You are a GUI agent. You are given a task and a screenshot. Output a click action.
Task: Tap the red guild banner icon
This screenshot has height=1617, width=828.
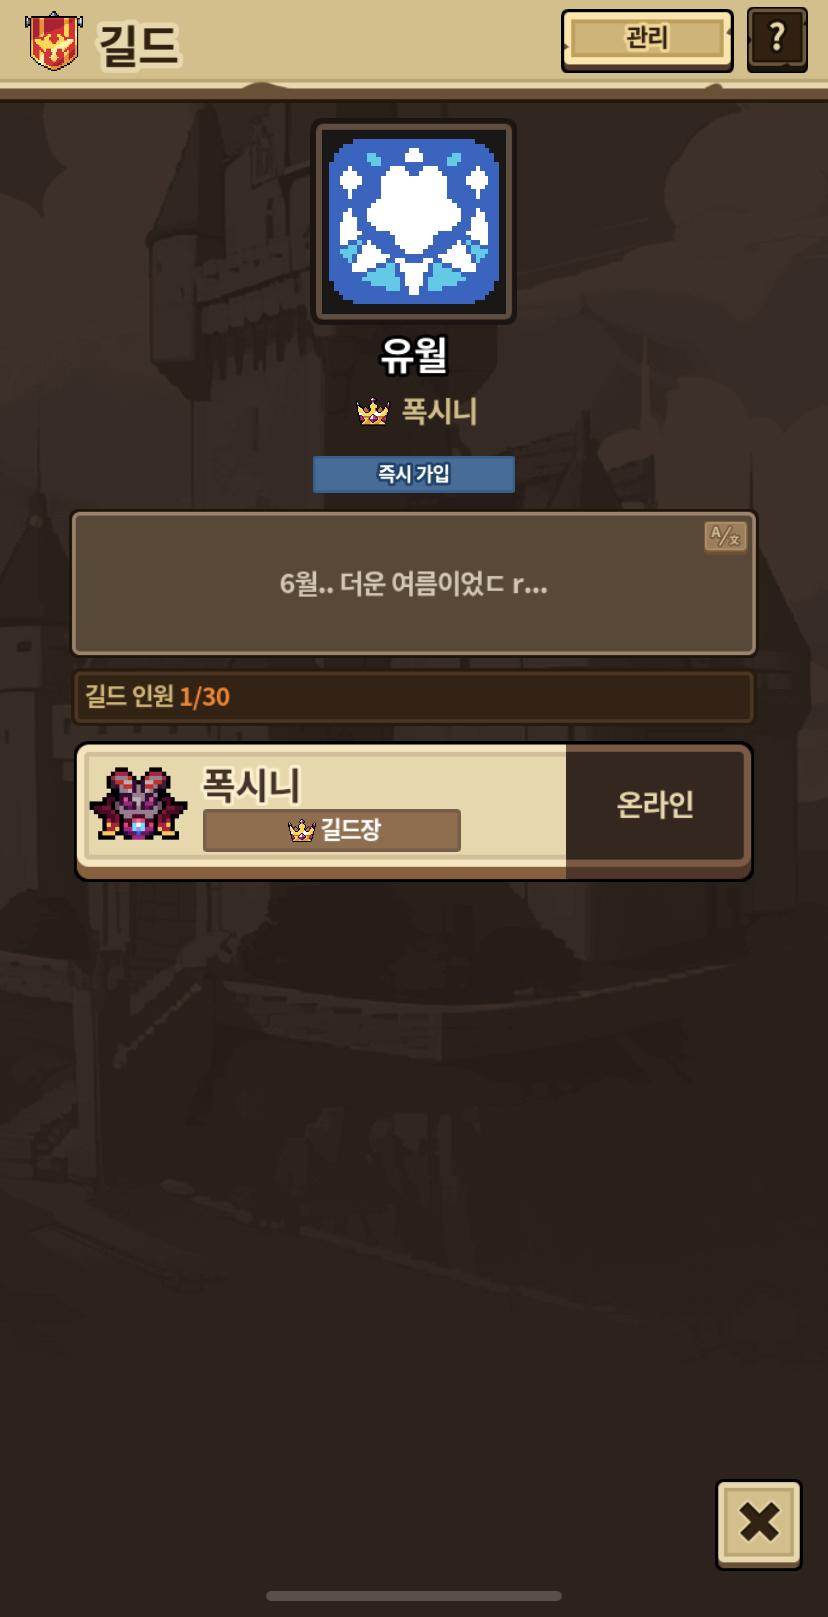point(53,41)
